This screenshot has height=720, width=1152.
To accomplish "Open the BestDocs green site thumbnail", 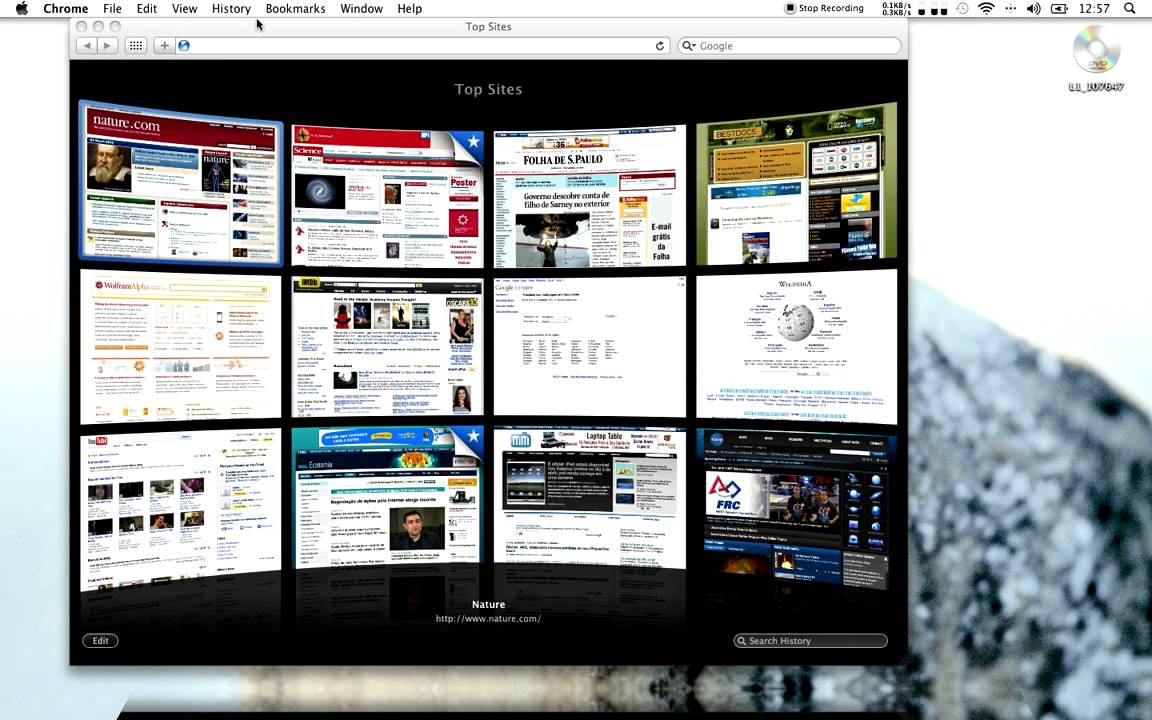I will (x=796, y=184).
